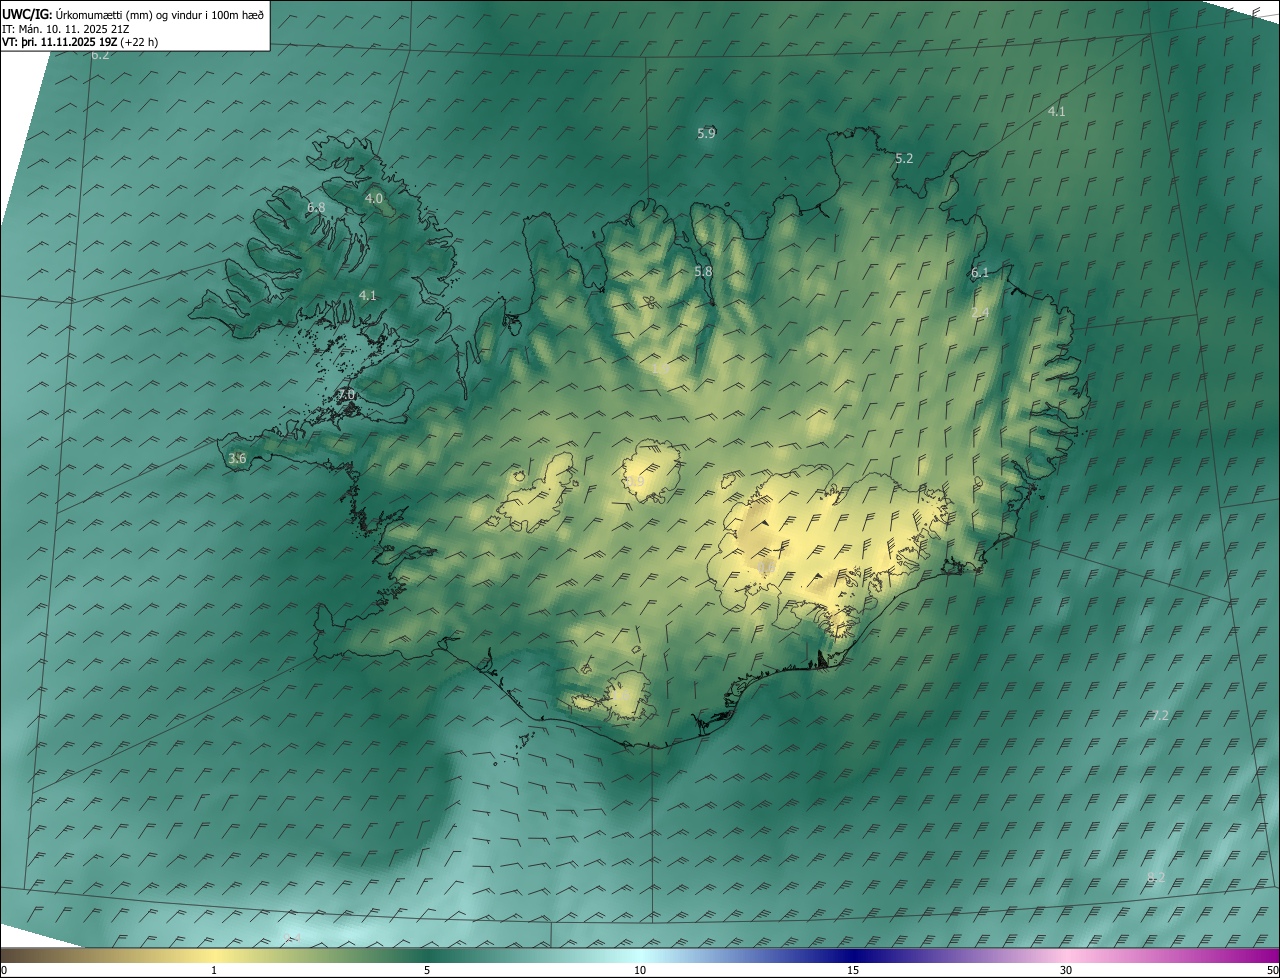
Task: Select the 3.6 value at Snæfellsnes tip
Action: 237,458
